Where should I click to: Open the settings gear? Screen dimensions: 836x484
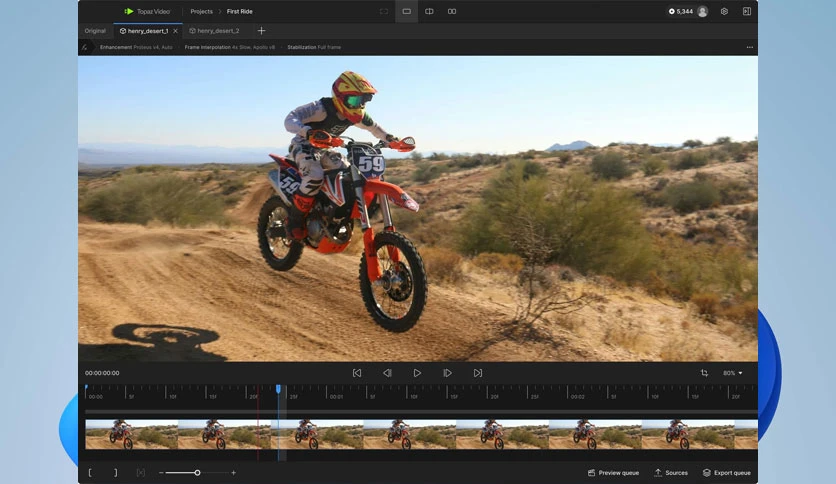(x=724, y=11)
